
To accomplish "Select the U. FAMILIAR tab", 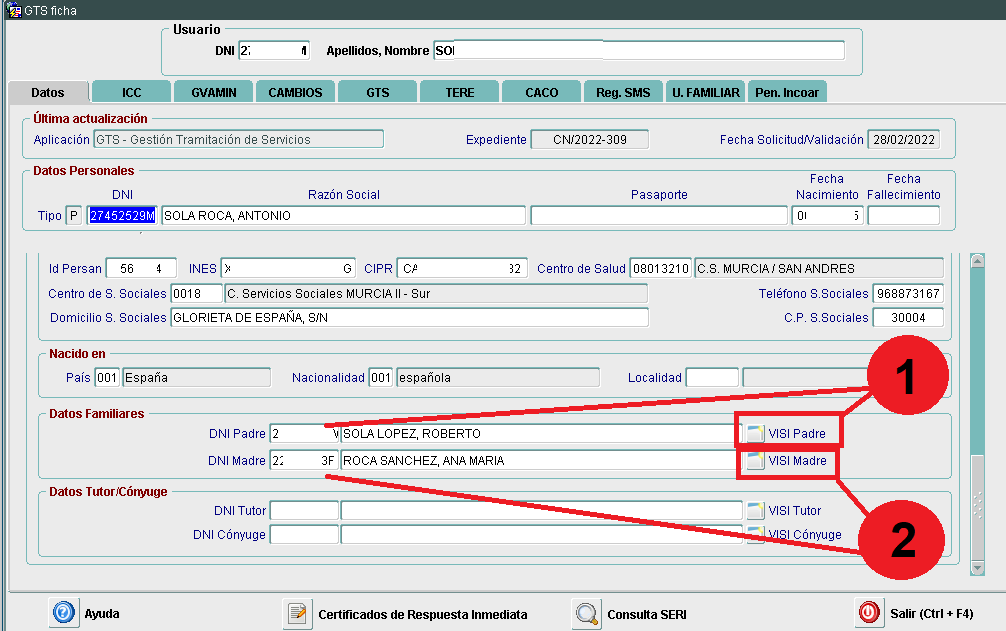I will (x=706, y=92).
